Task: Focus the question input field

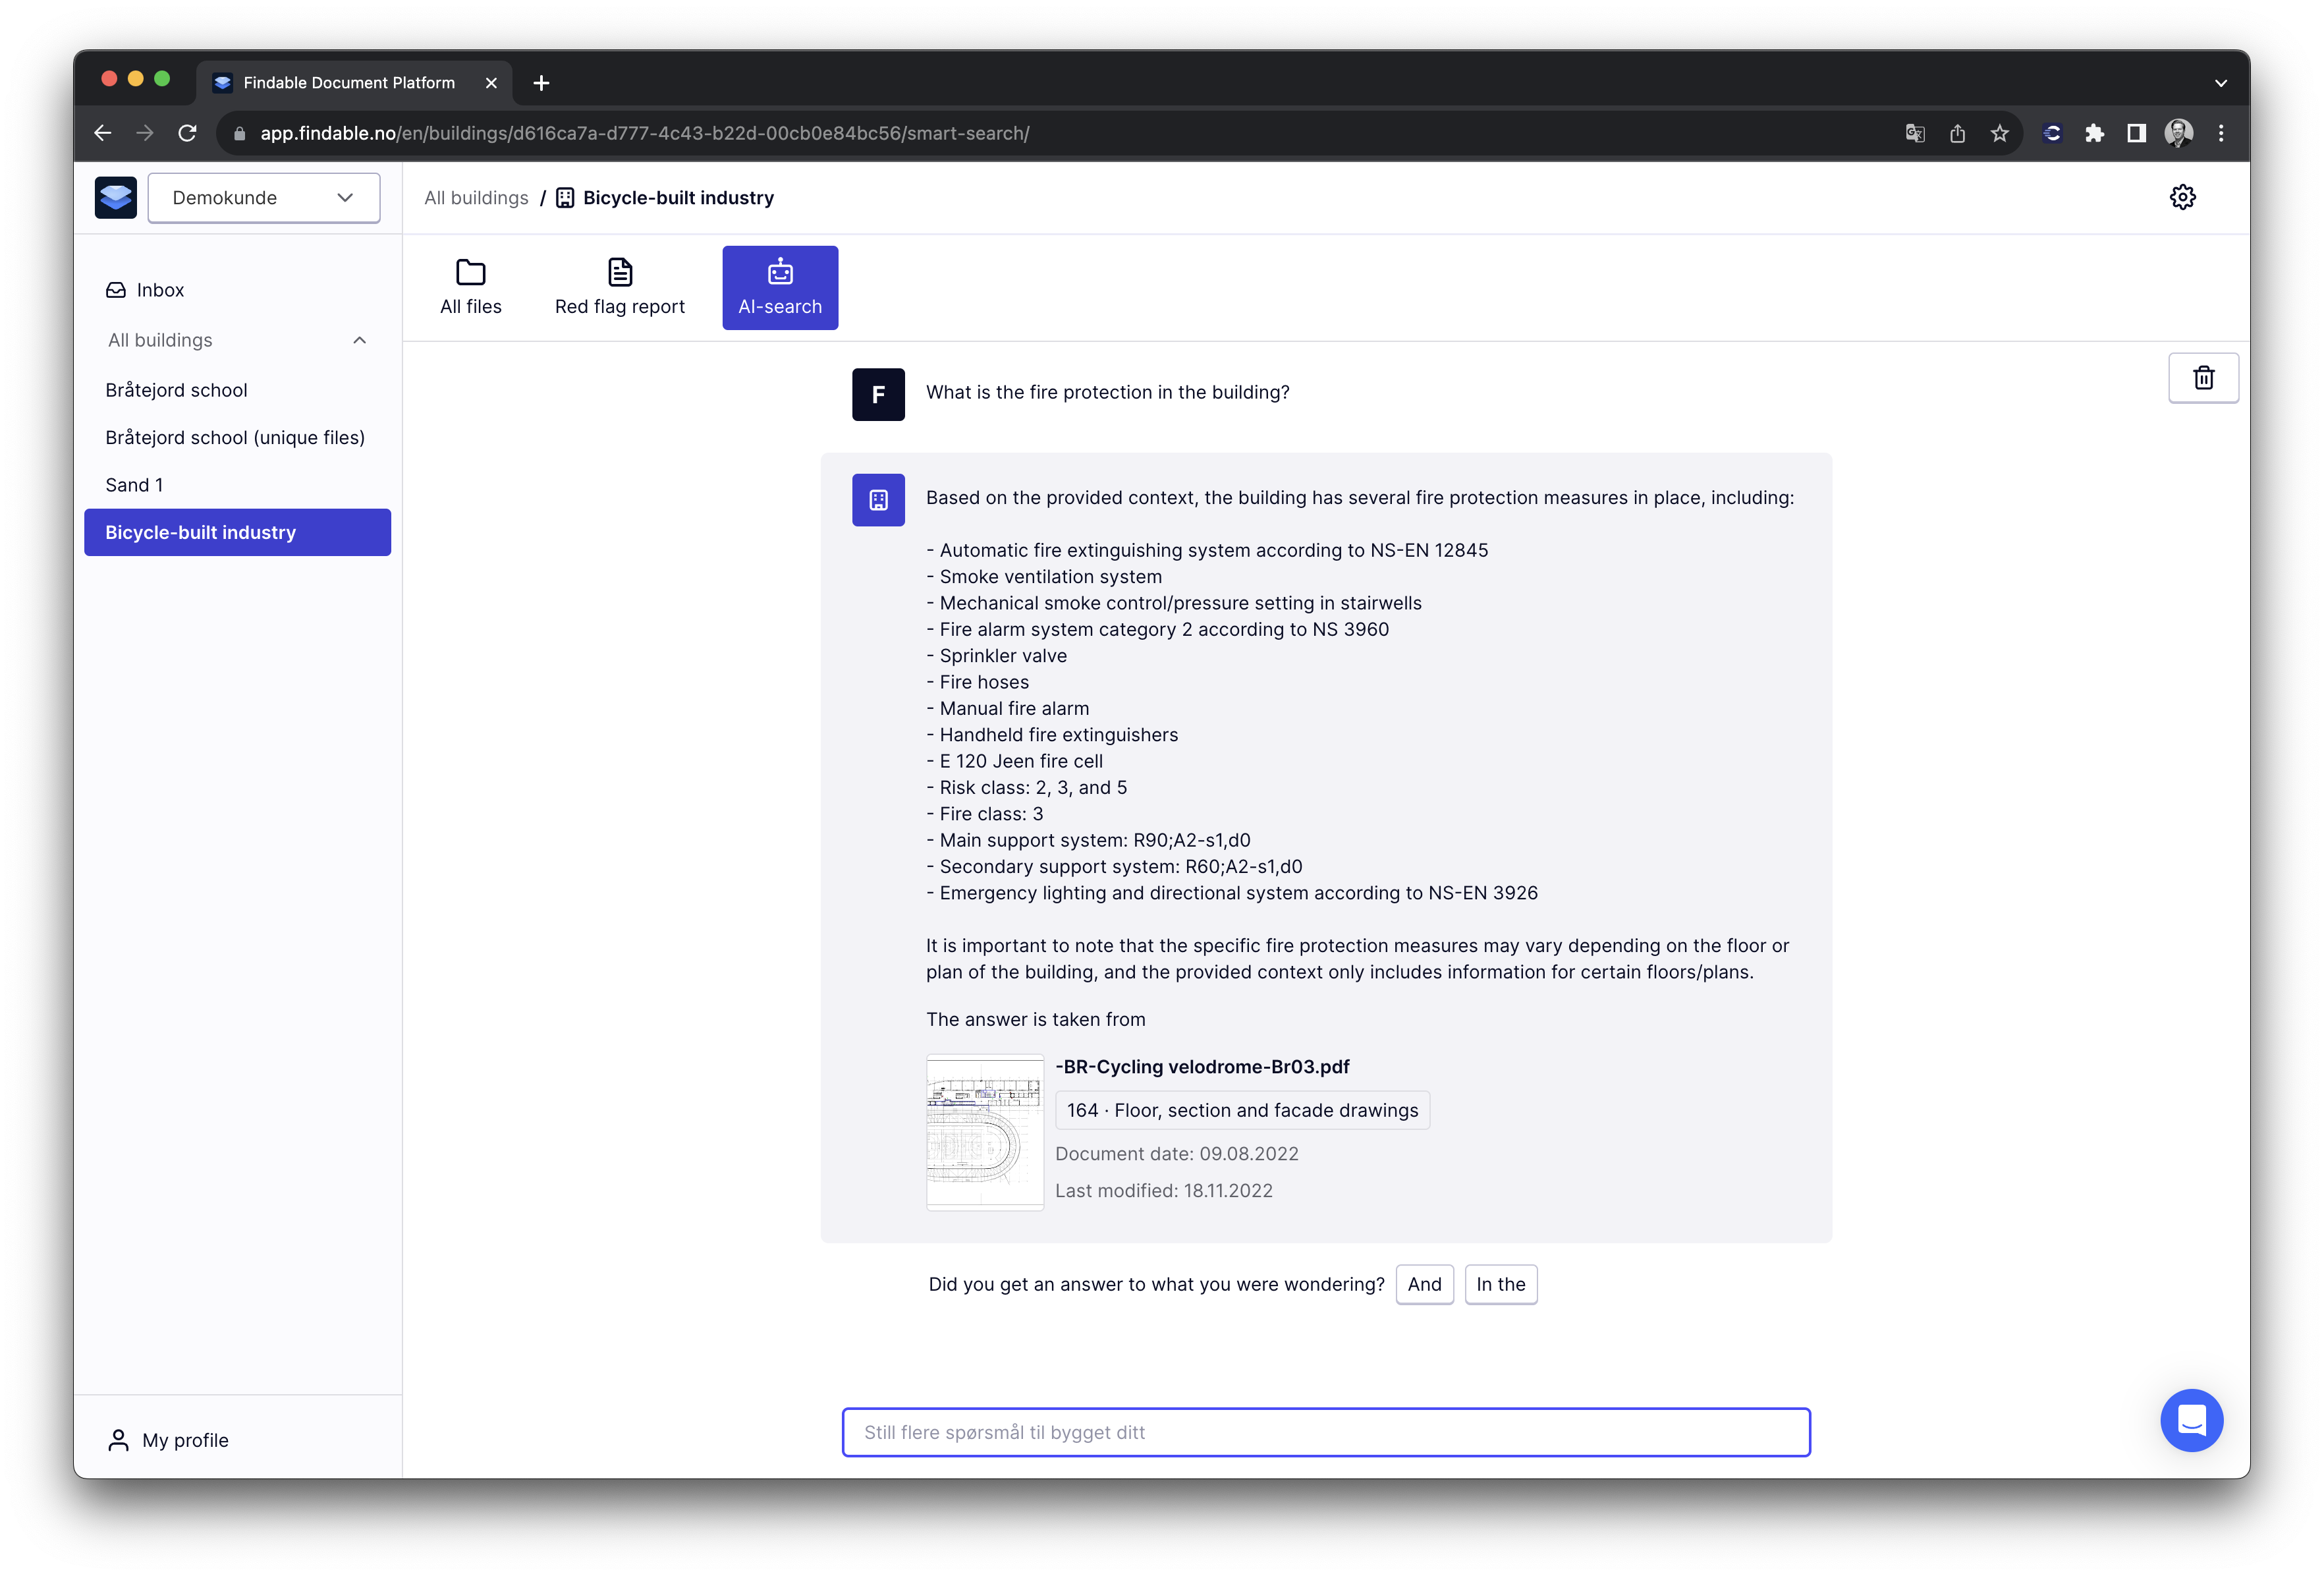Action: [x=1325, y=1432]
